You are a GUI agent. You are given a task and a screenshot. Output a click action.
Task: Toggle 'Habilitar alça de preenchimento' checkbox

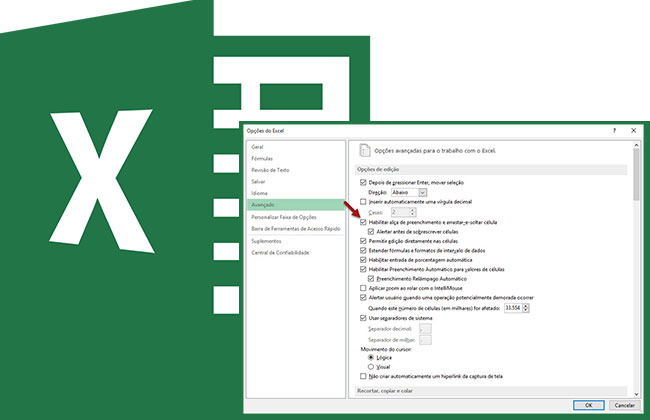click(363, 222)
